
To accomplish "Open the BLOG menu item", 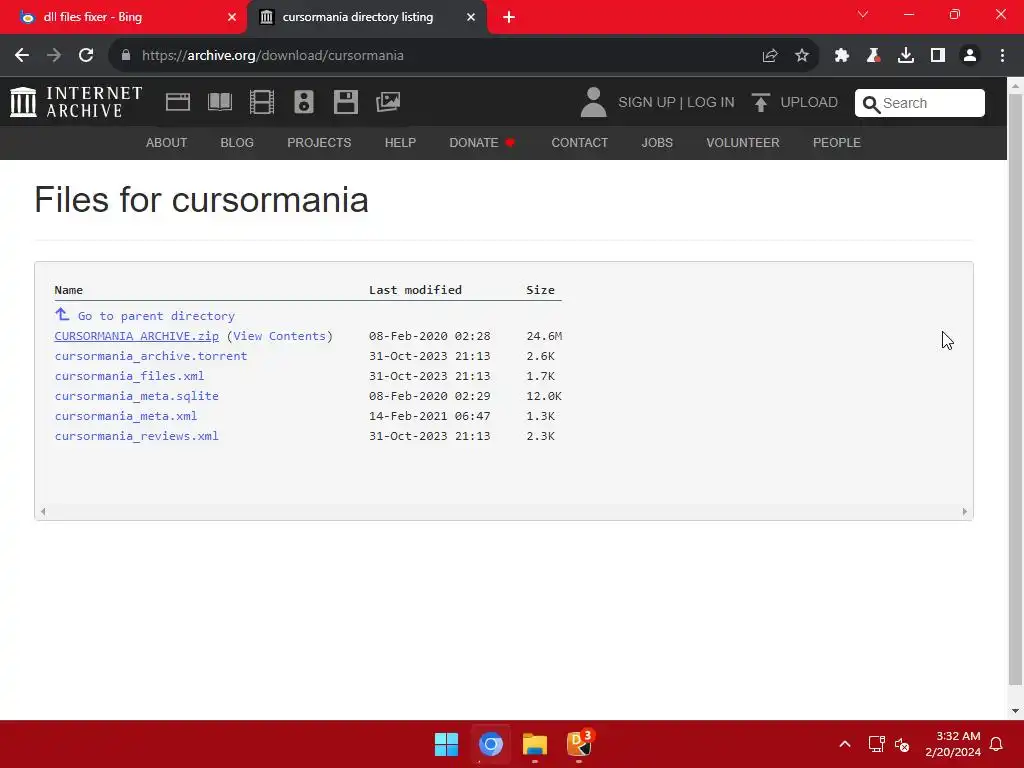I will pos(237,142).
